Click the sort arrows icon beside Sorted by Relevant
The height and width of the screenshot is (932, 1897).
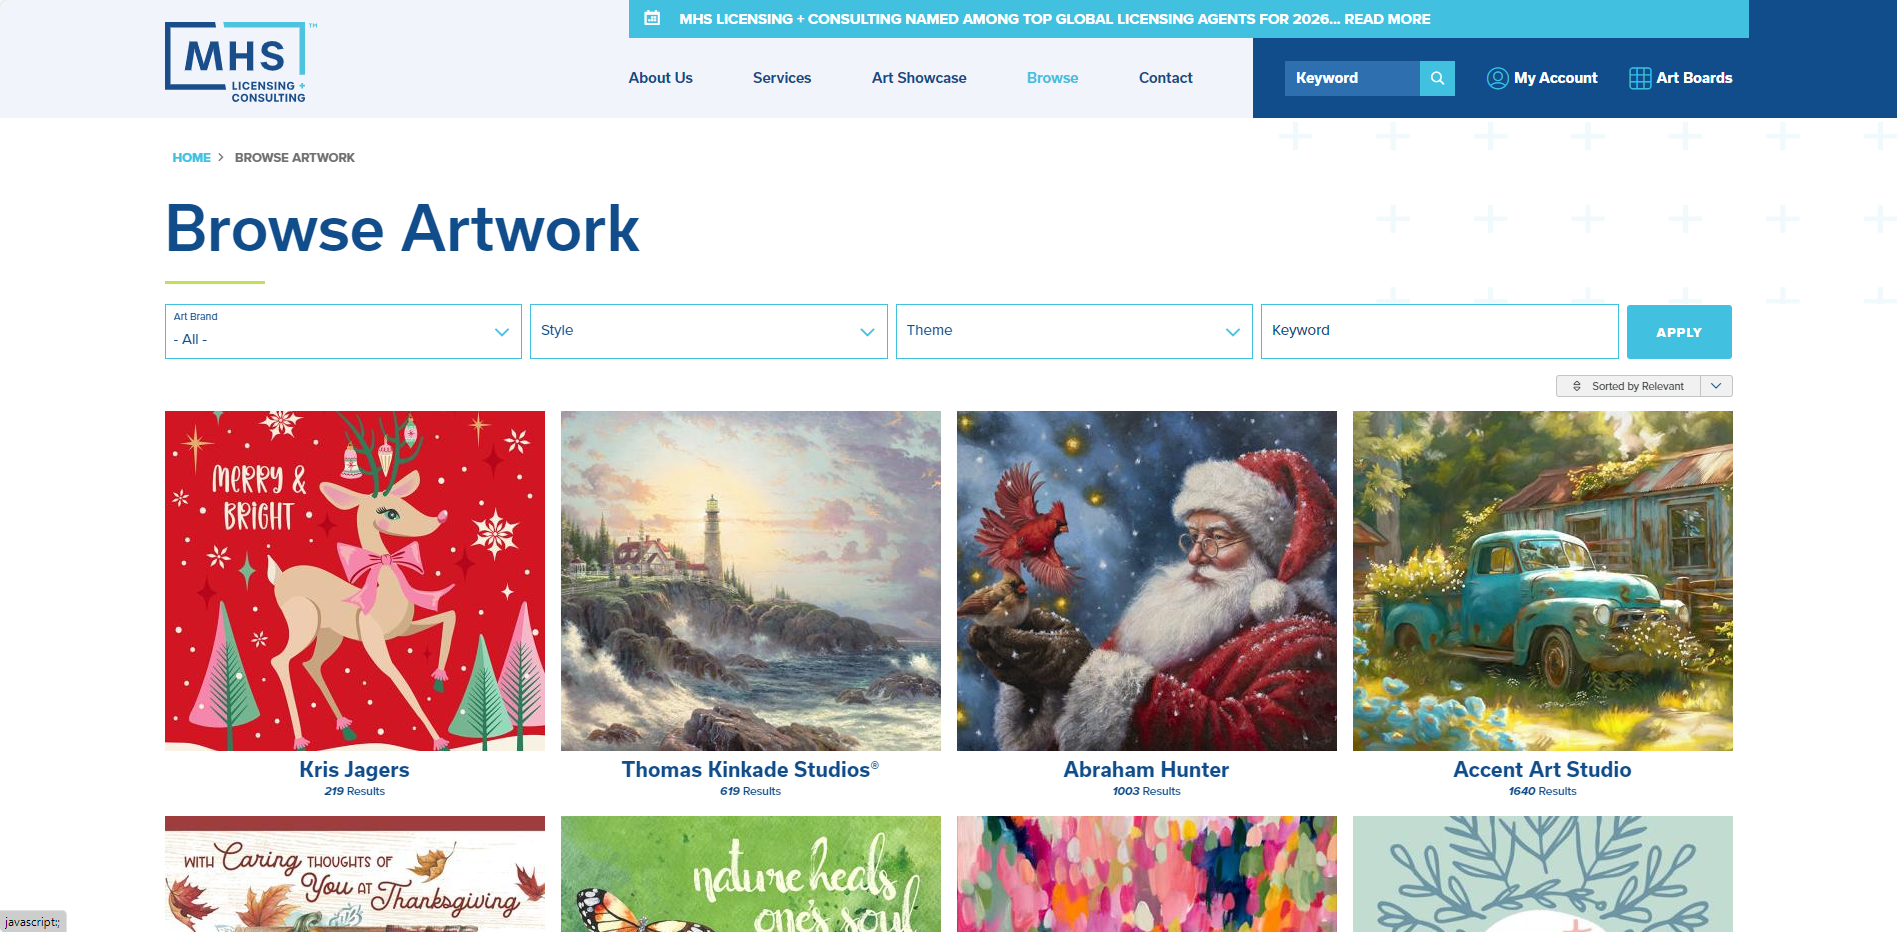(x=1577, y=386)
